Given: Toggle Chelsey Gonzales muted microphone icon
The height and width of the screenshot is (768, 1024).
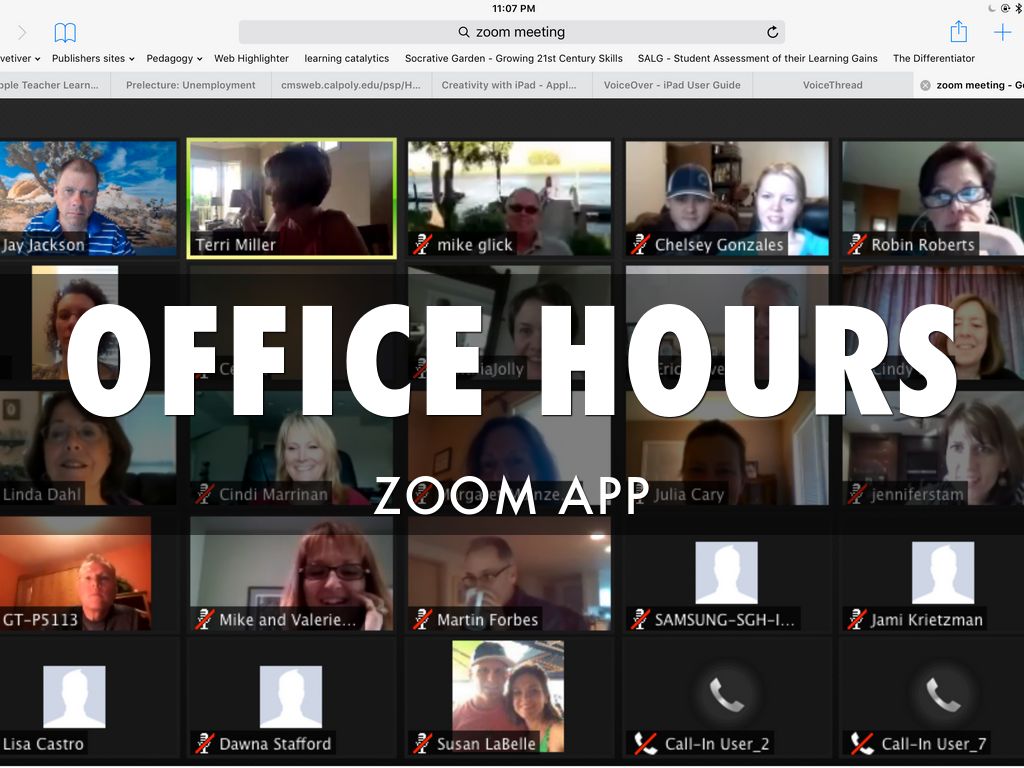Looking at the screenshot, I should click(x=640, y=245).
